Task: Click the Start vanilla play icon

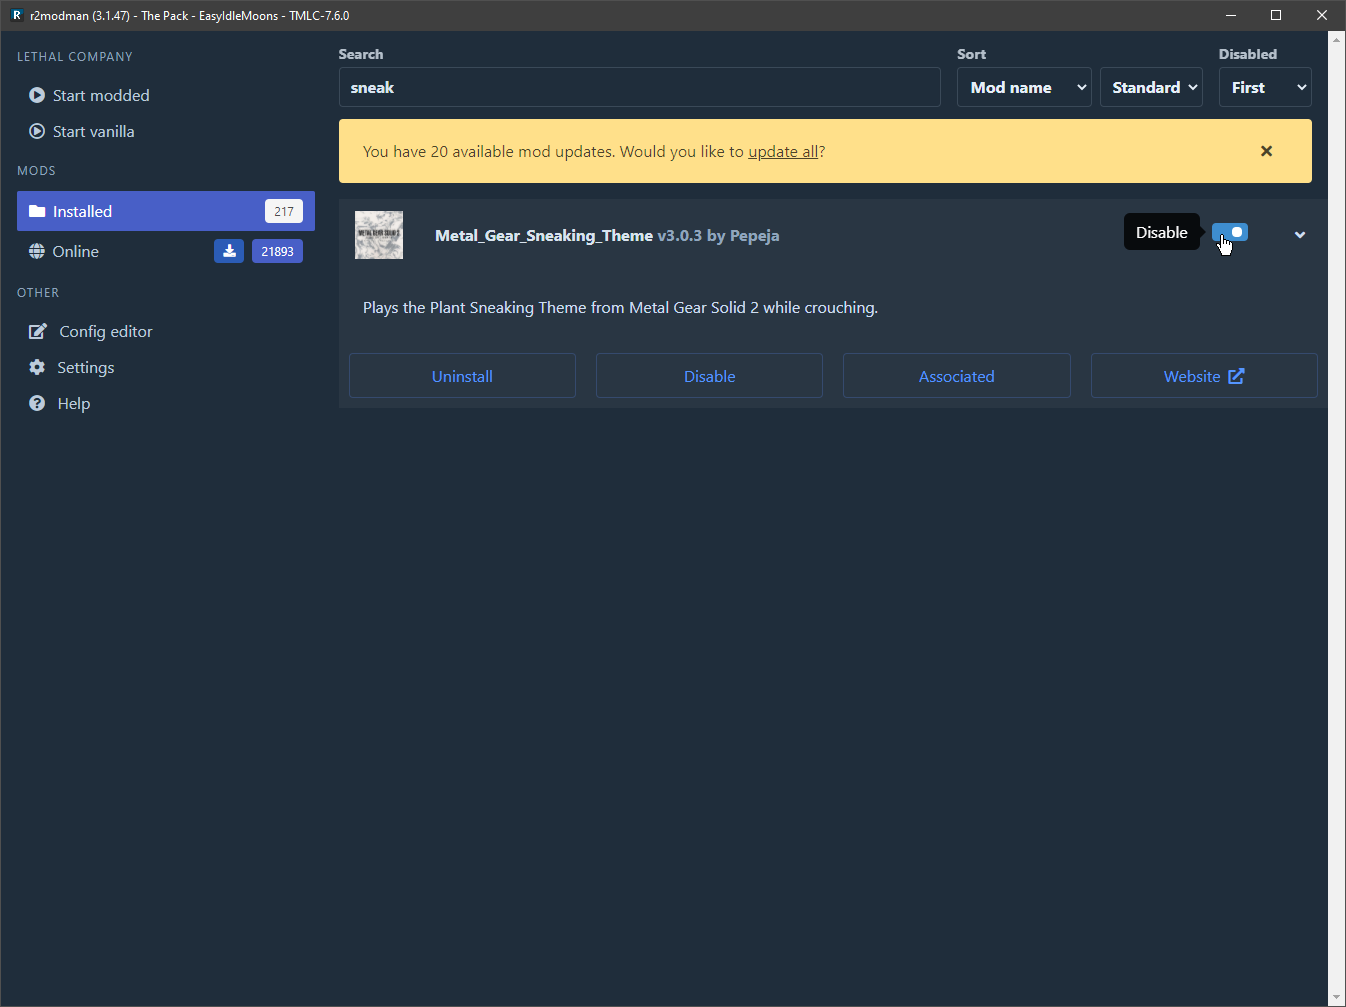Action: (x=37, y=131)
